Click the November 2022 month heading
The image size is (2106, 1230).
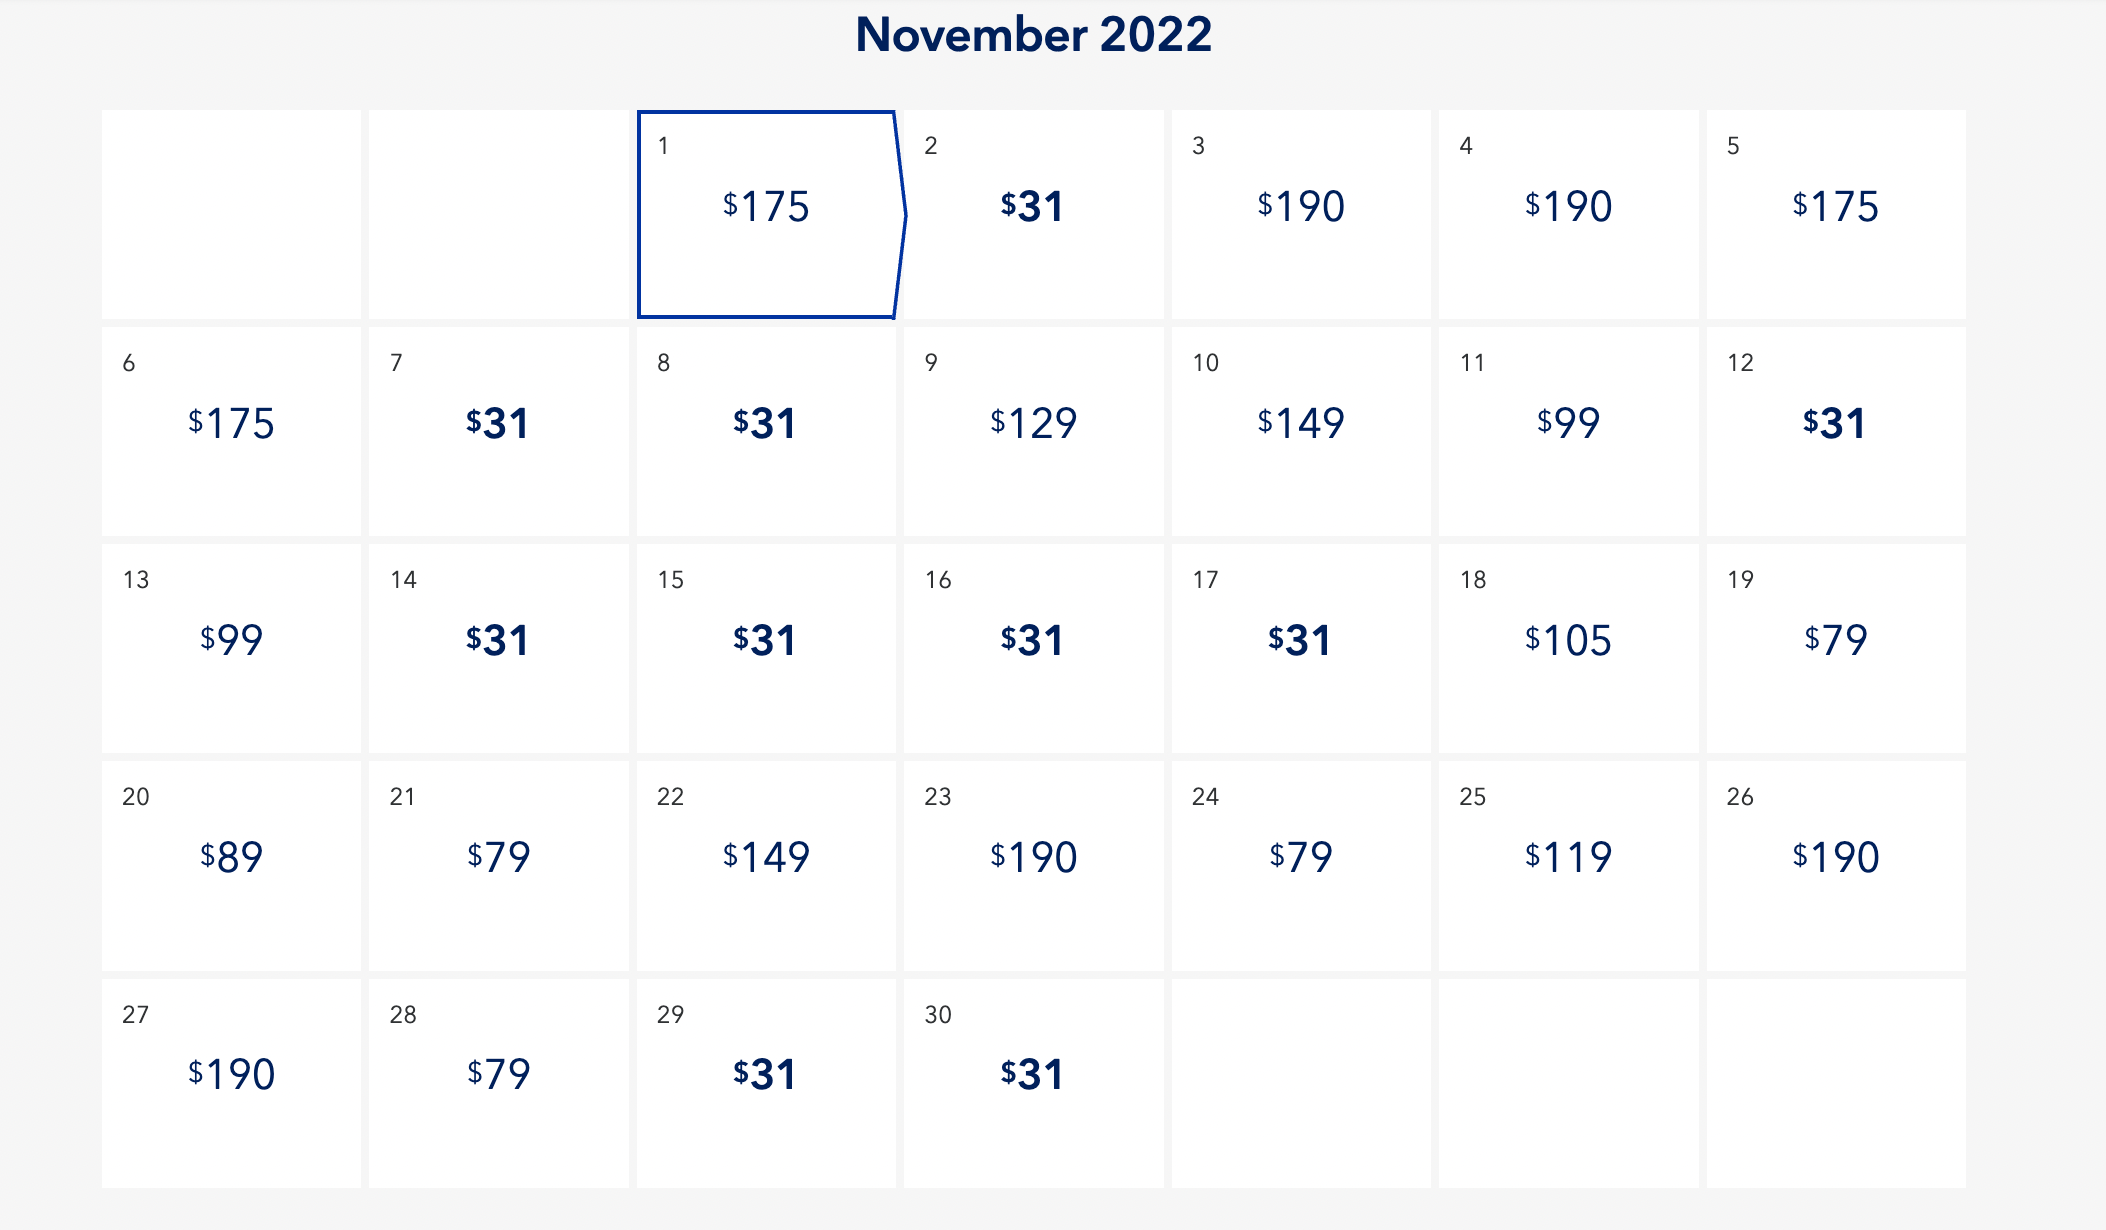pos(1033,35)
